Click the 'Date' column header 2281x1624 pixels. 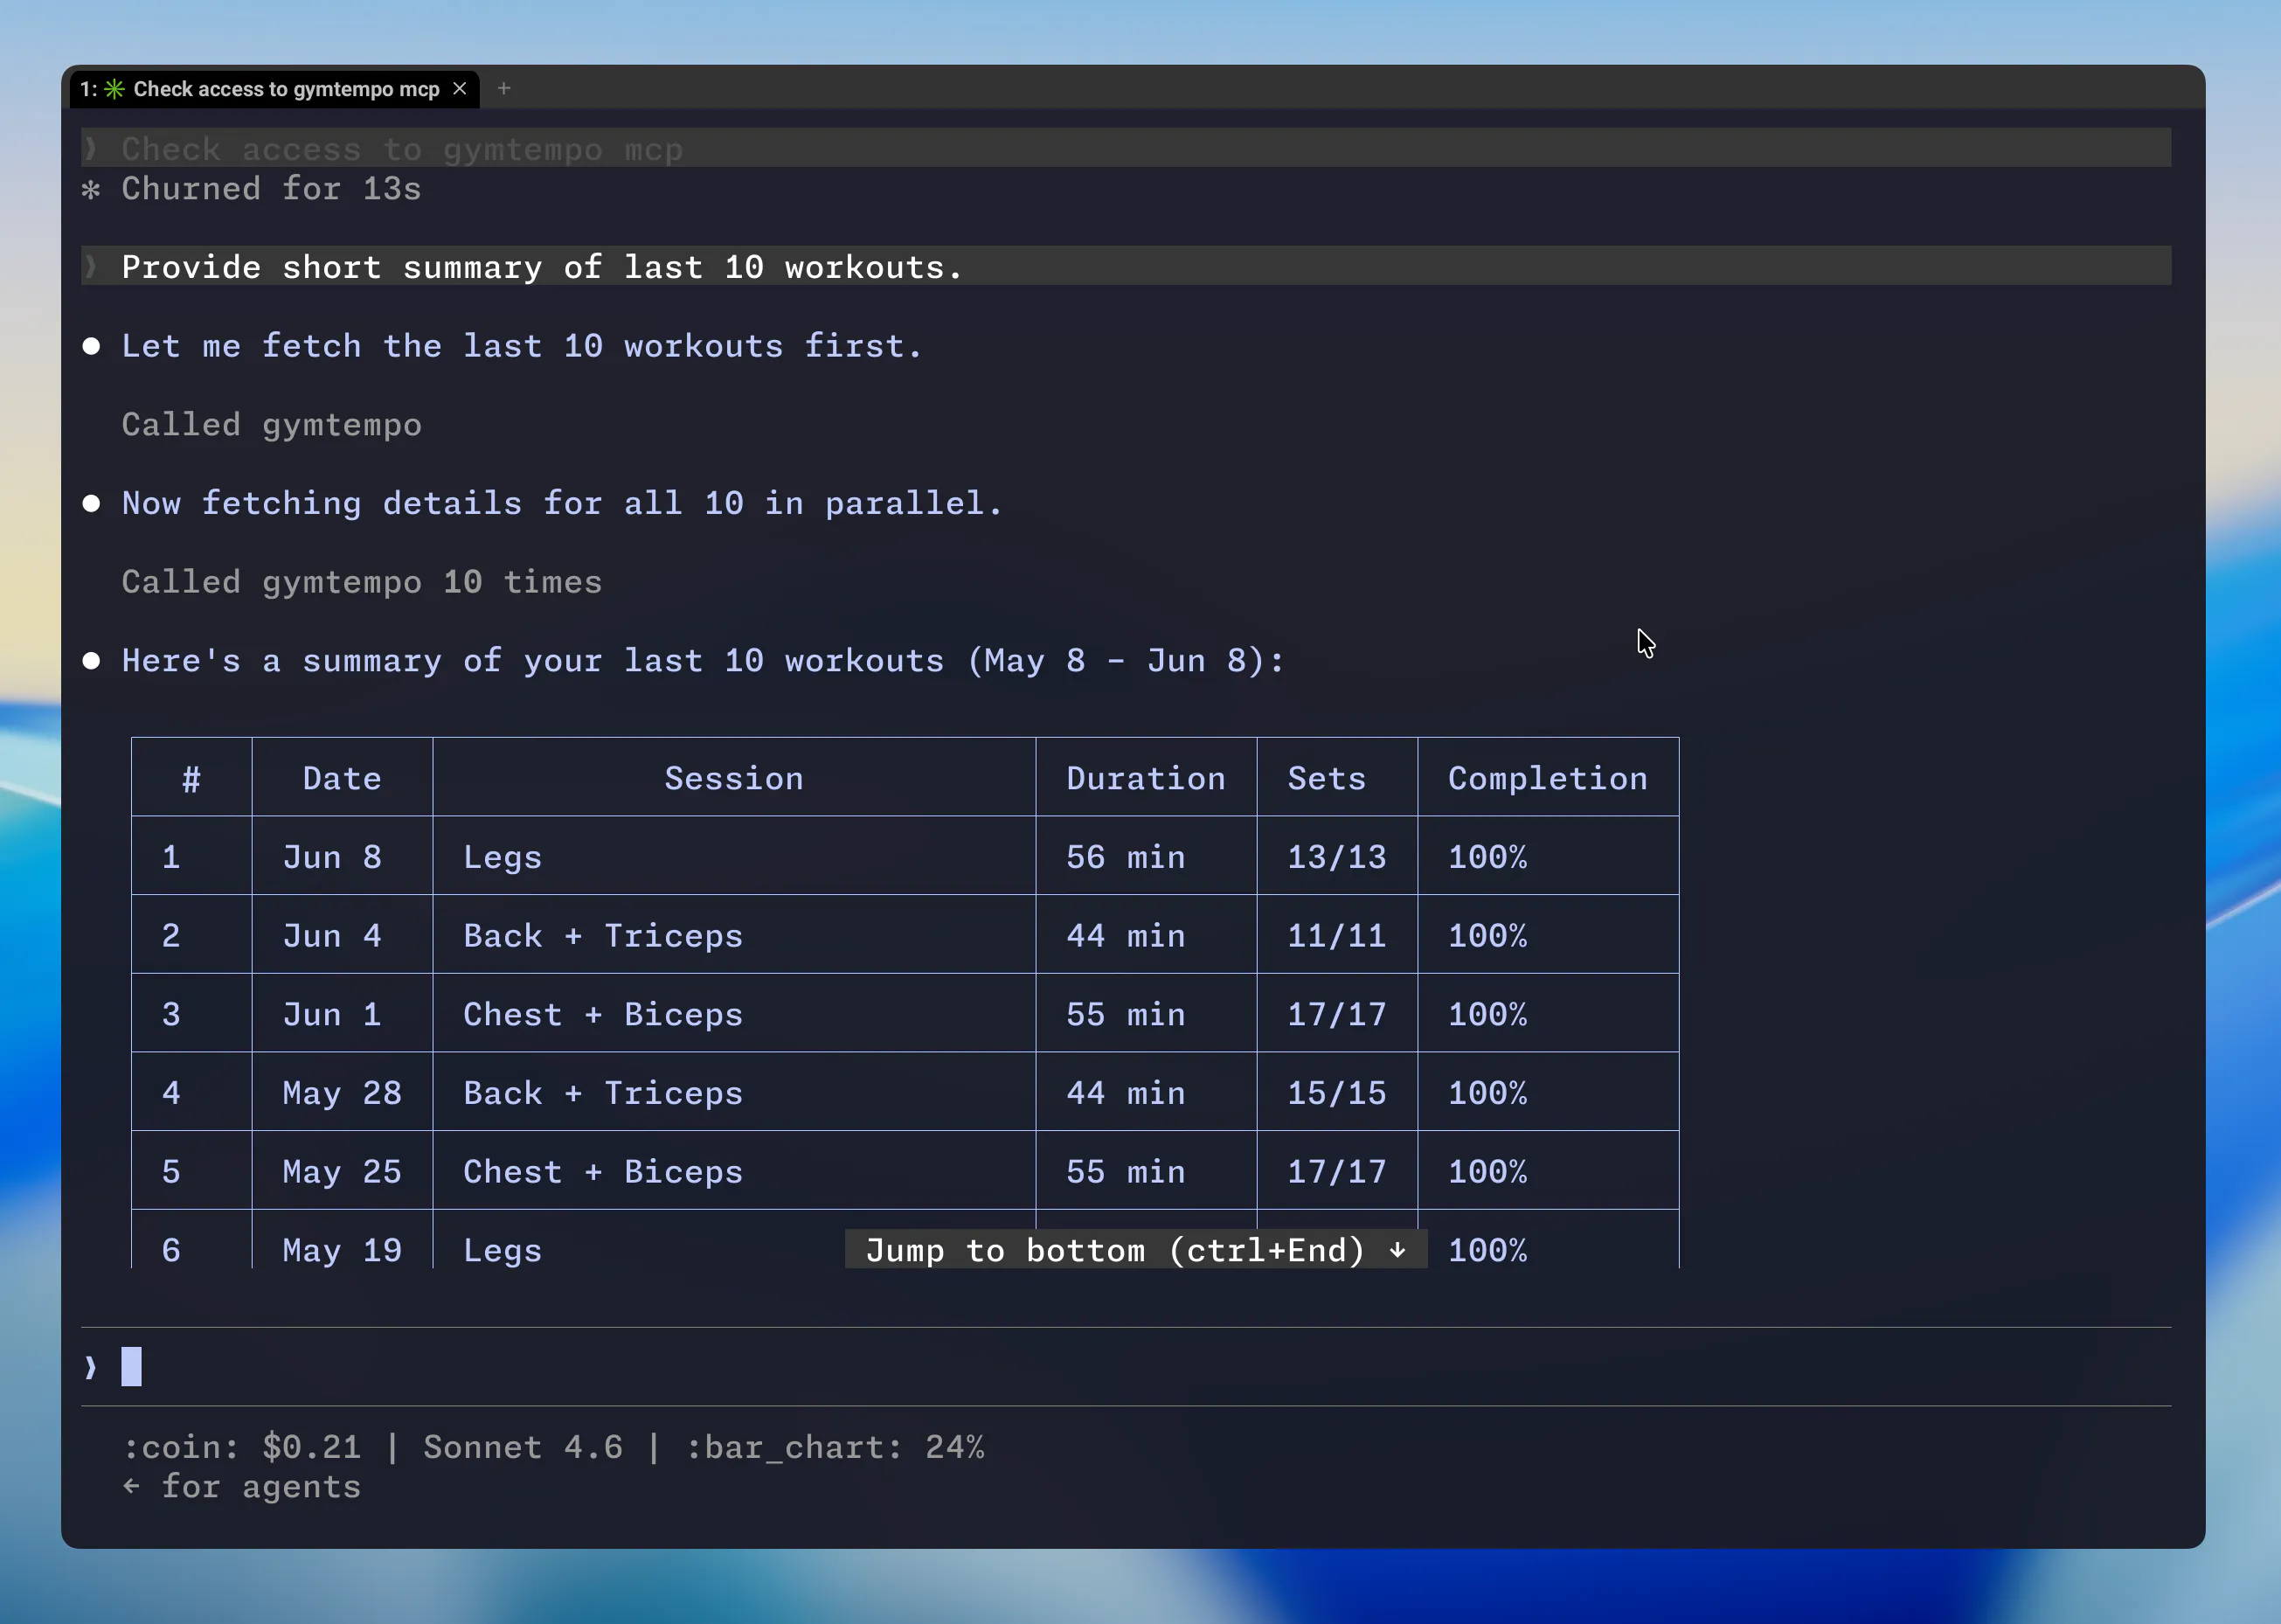[342, 778]
